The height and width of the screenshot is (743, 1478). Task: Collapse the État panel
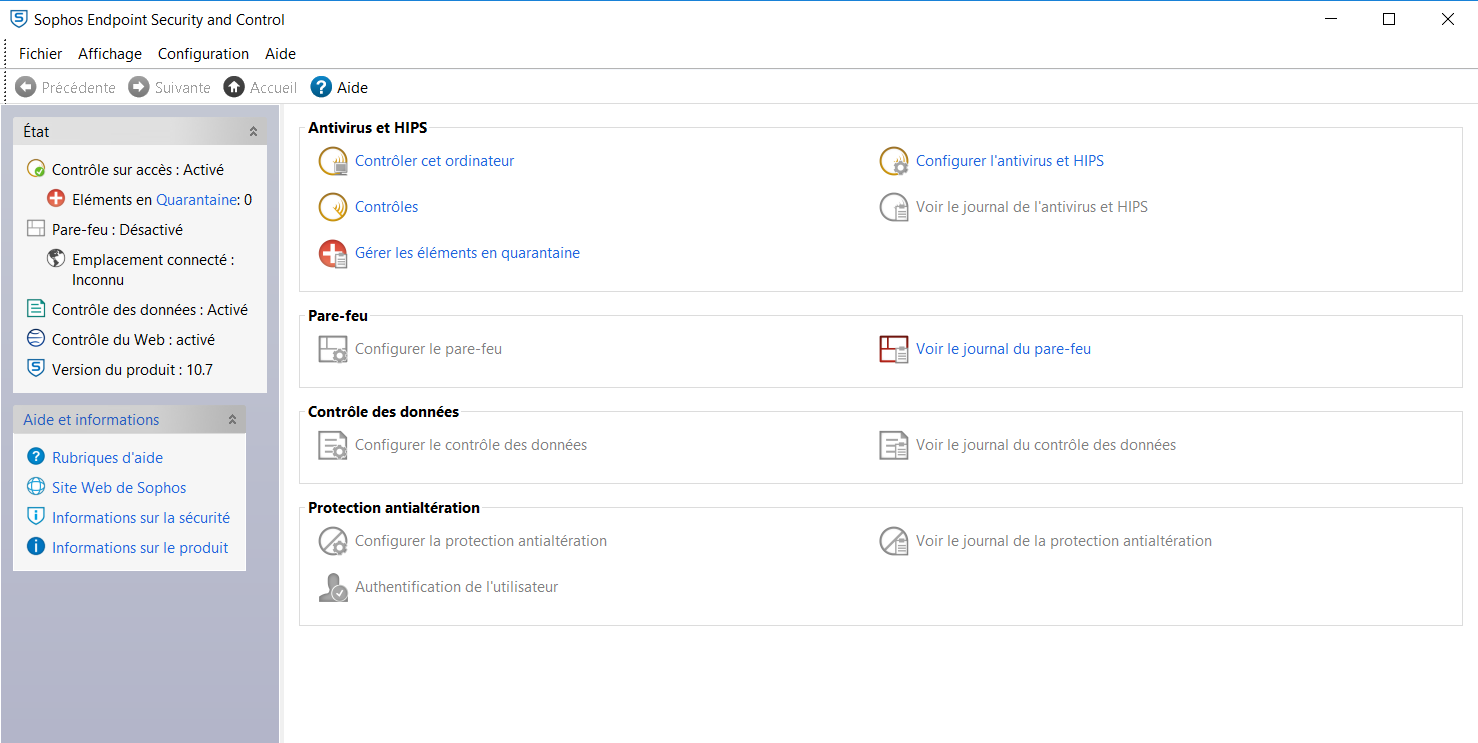point(254,131)
